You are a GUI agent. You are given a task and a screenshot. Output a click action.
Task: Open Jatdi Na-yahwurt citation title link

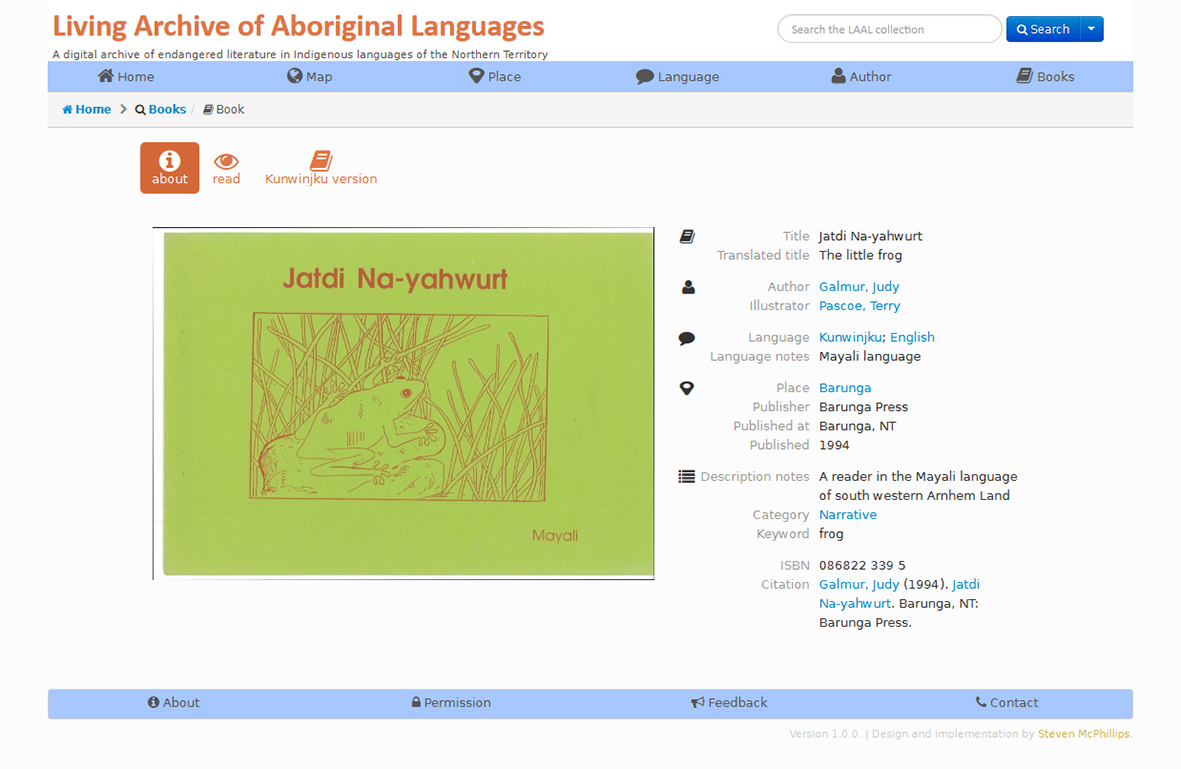(899, 594)
